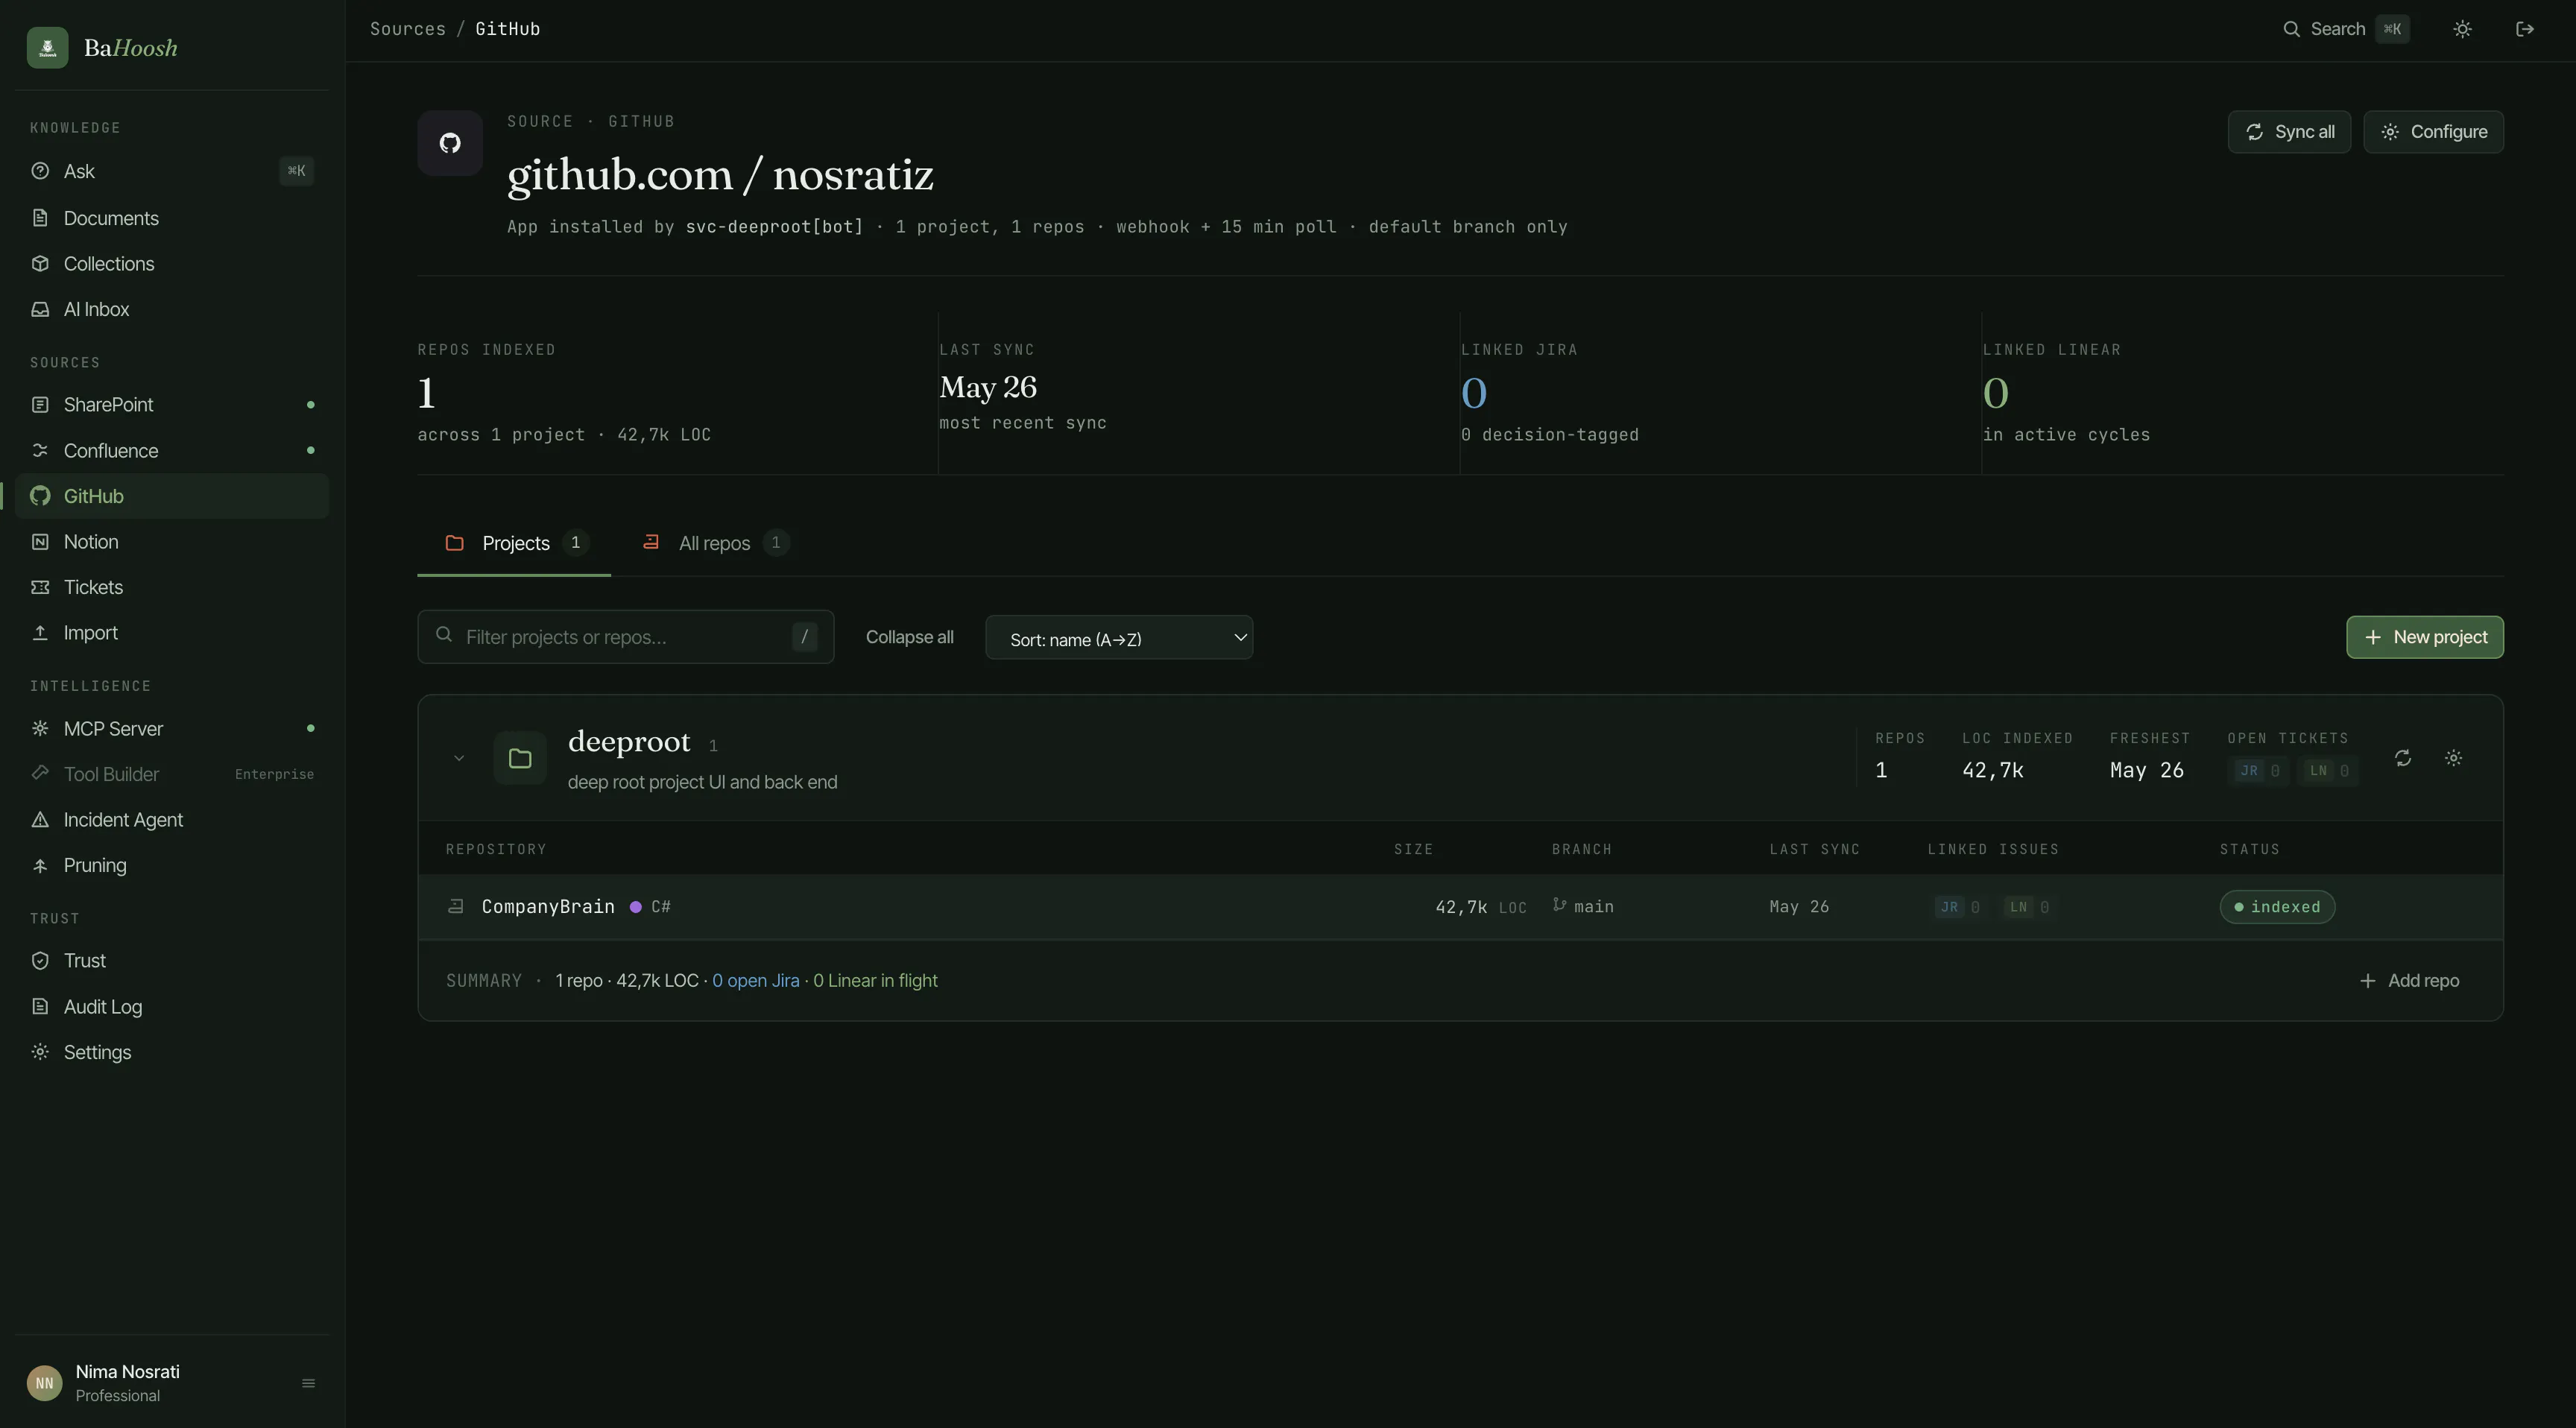
Task: Click the Audit Log icon
Action: click(x=40, y=1007)
